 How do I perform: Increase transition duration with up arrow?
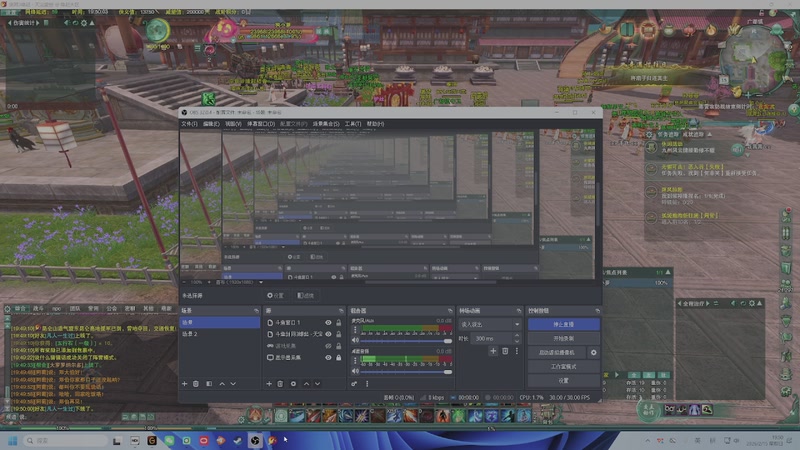(517, 336)
